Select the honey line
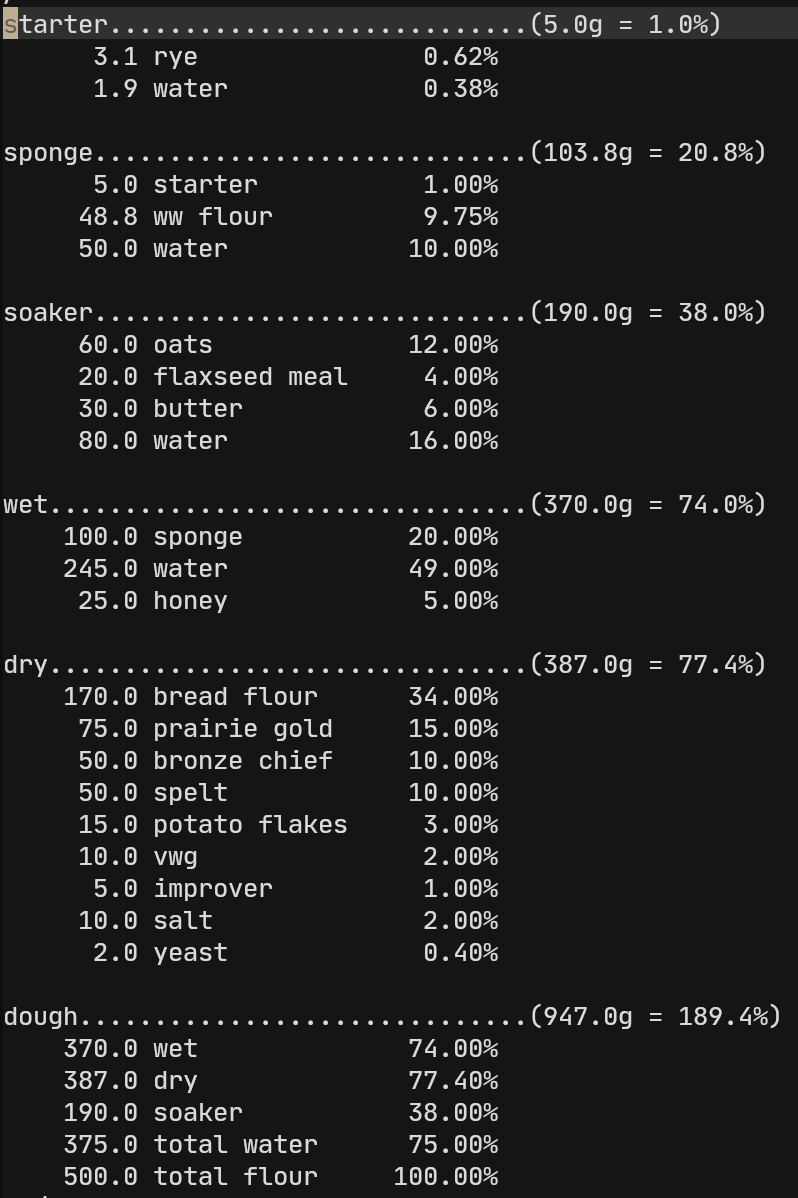Viewport: 798px width, 1198px height. (x=190, y=601)
